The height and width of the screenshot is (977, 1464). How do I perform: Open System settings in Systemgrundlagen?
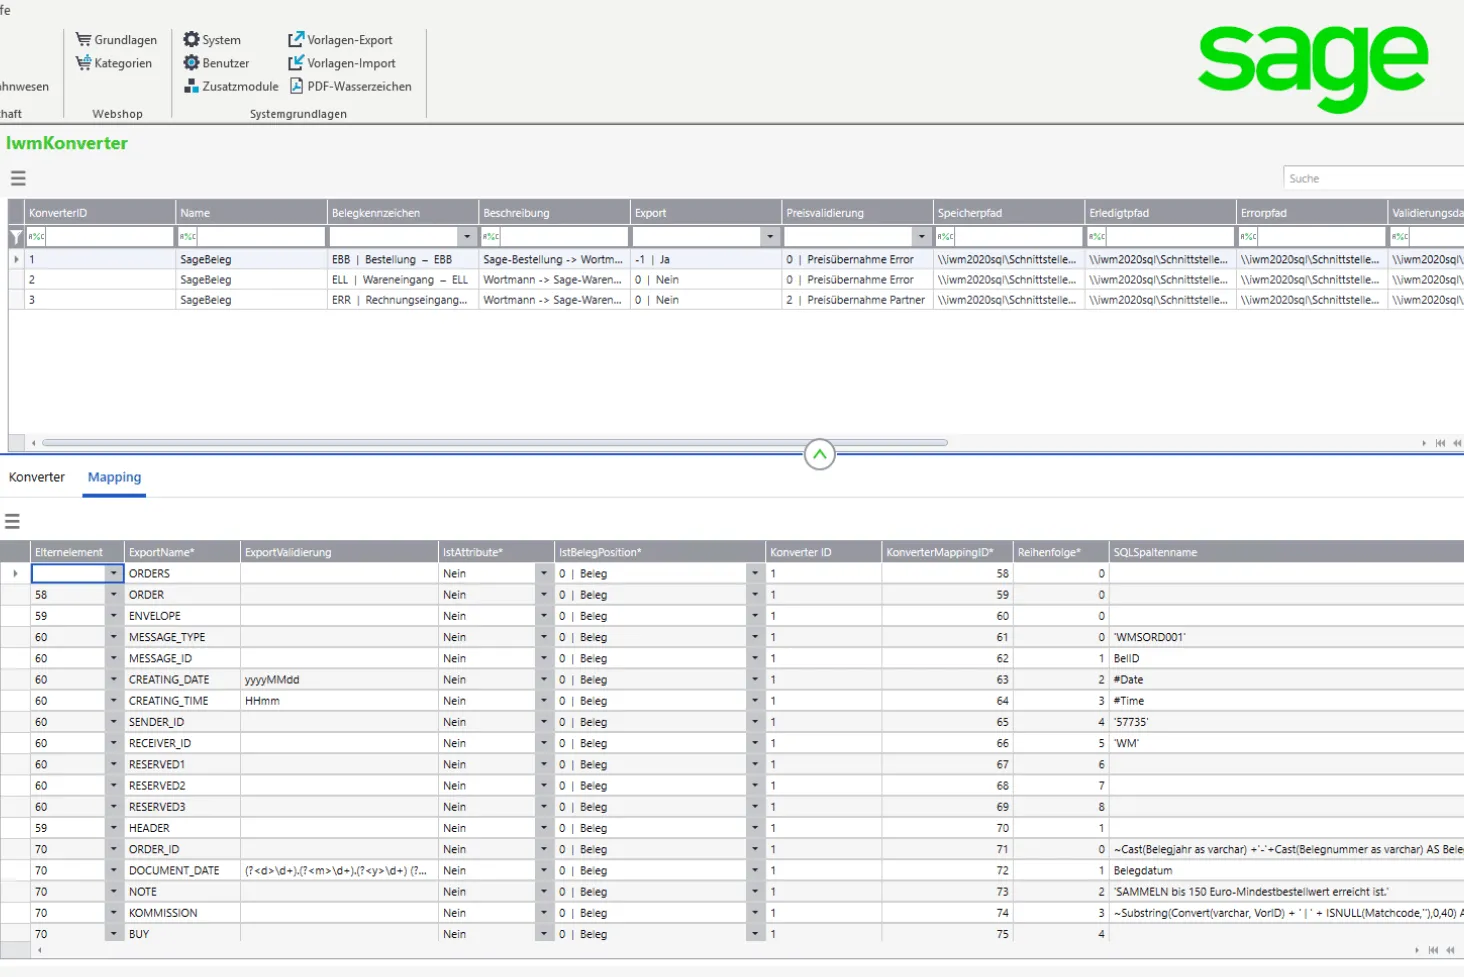click(212, 40)
